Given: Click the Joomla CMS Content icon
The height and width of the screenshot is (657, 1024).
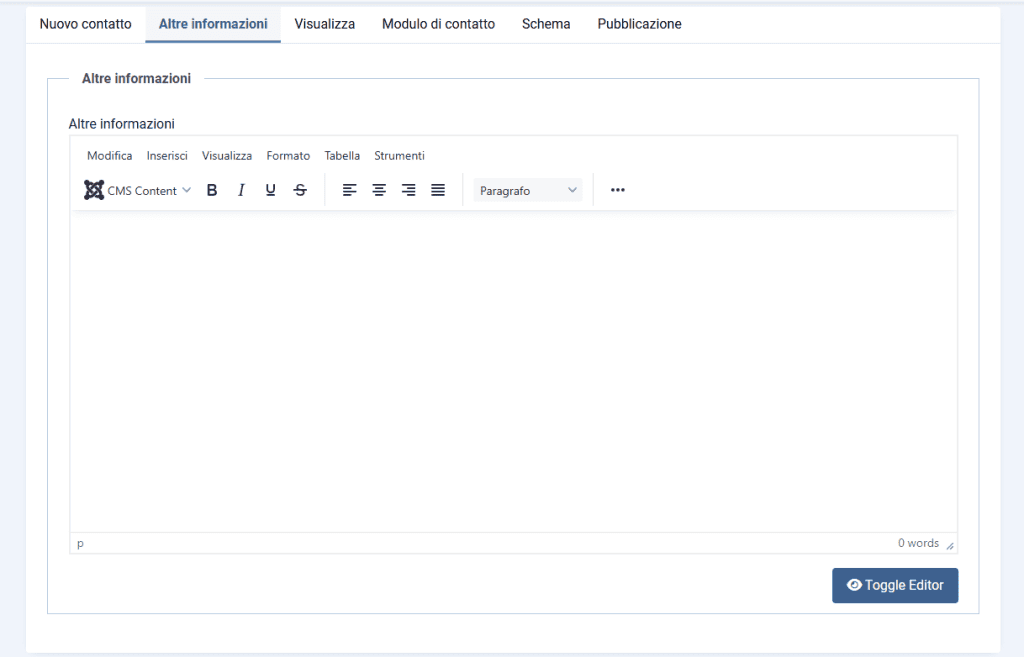Looking at the screenshot, I should 93,189.
